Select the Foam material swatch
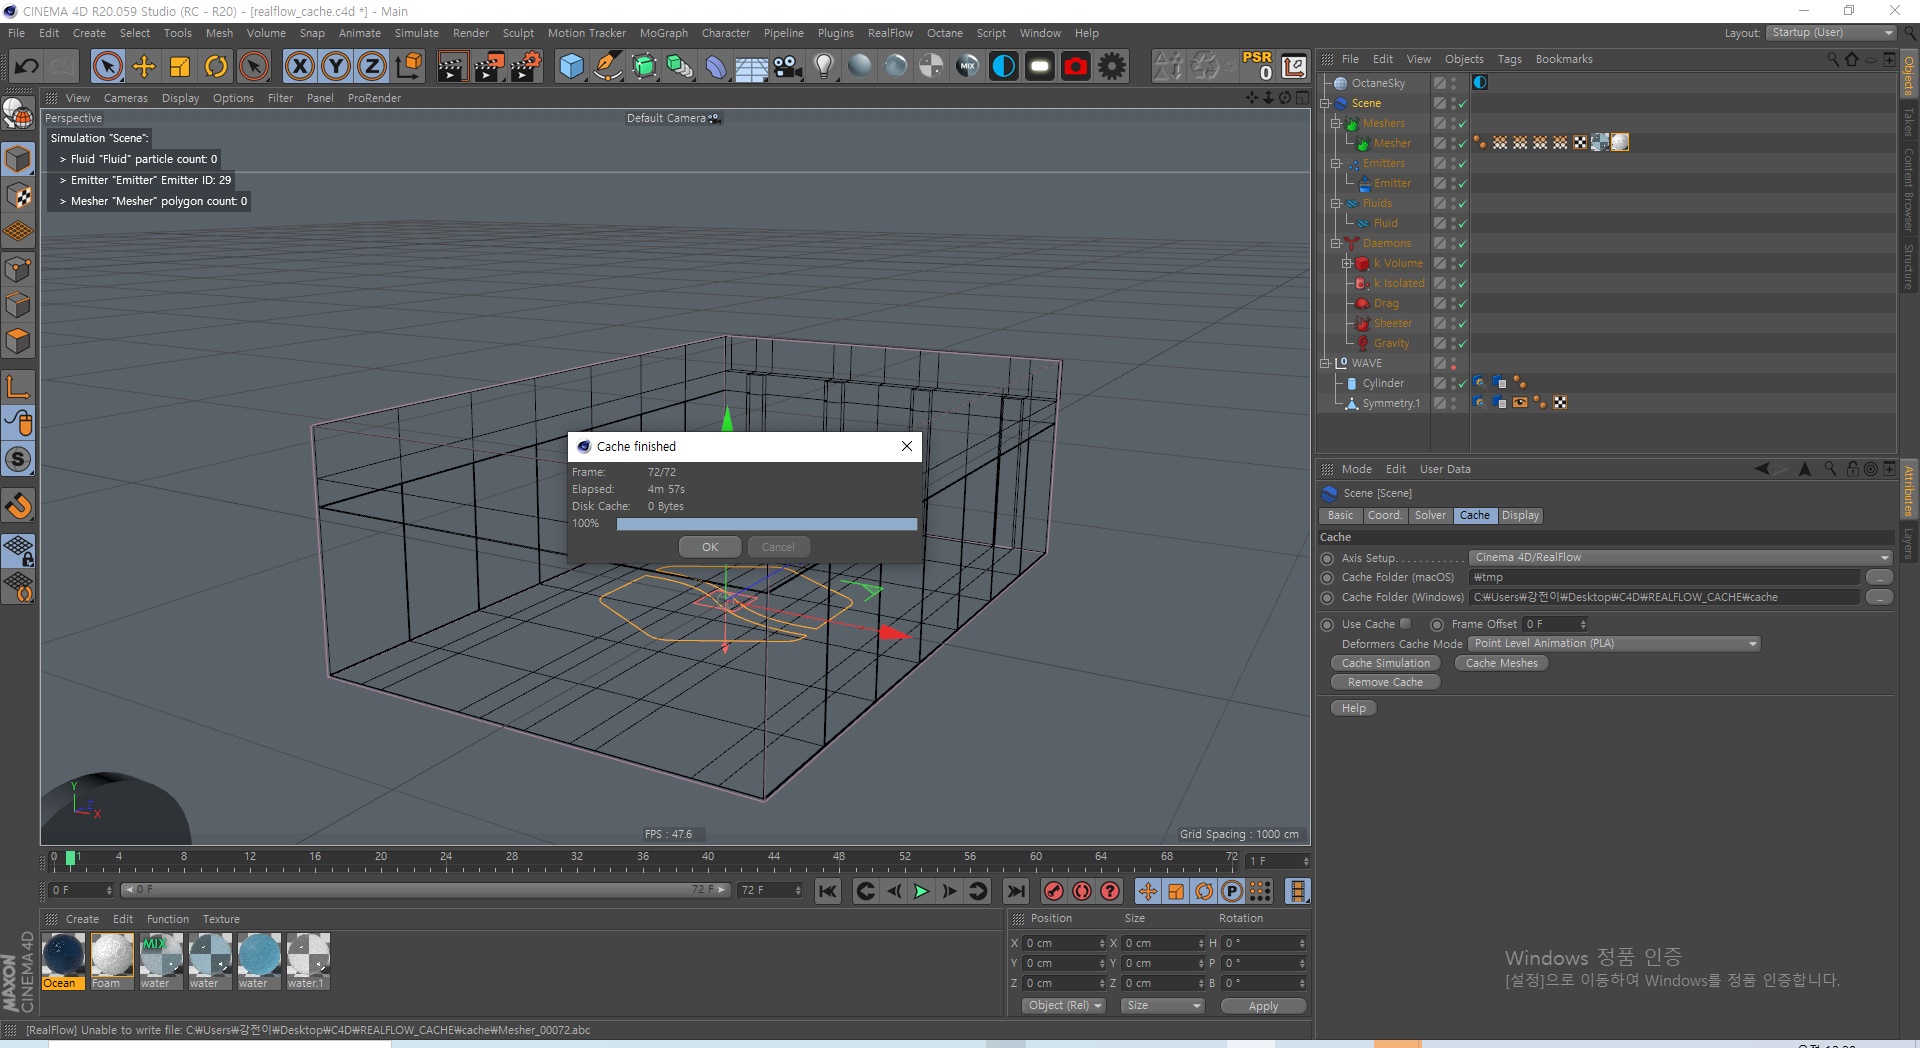Screen dimensions: 1920x1048 click(112, 961)
